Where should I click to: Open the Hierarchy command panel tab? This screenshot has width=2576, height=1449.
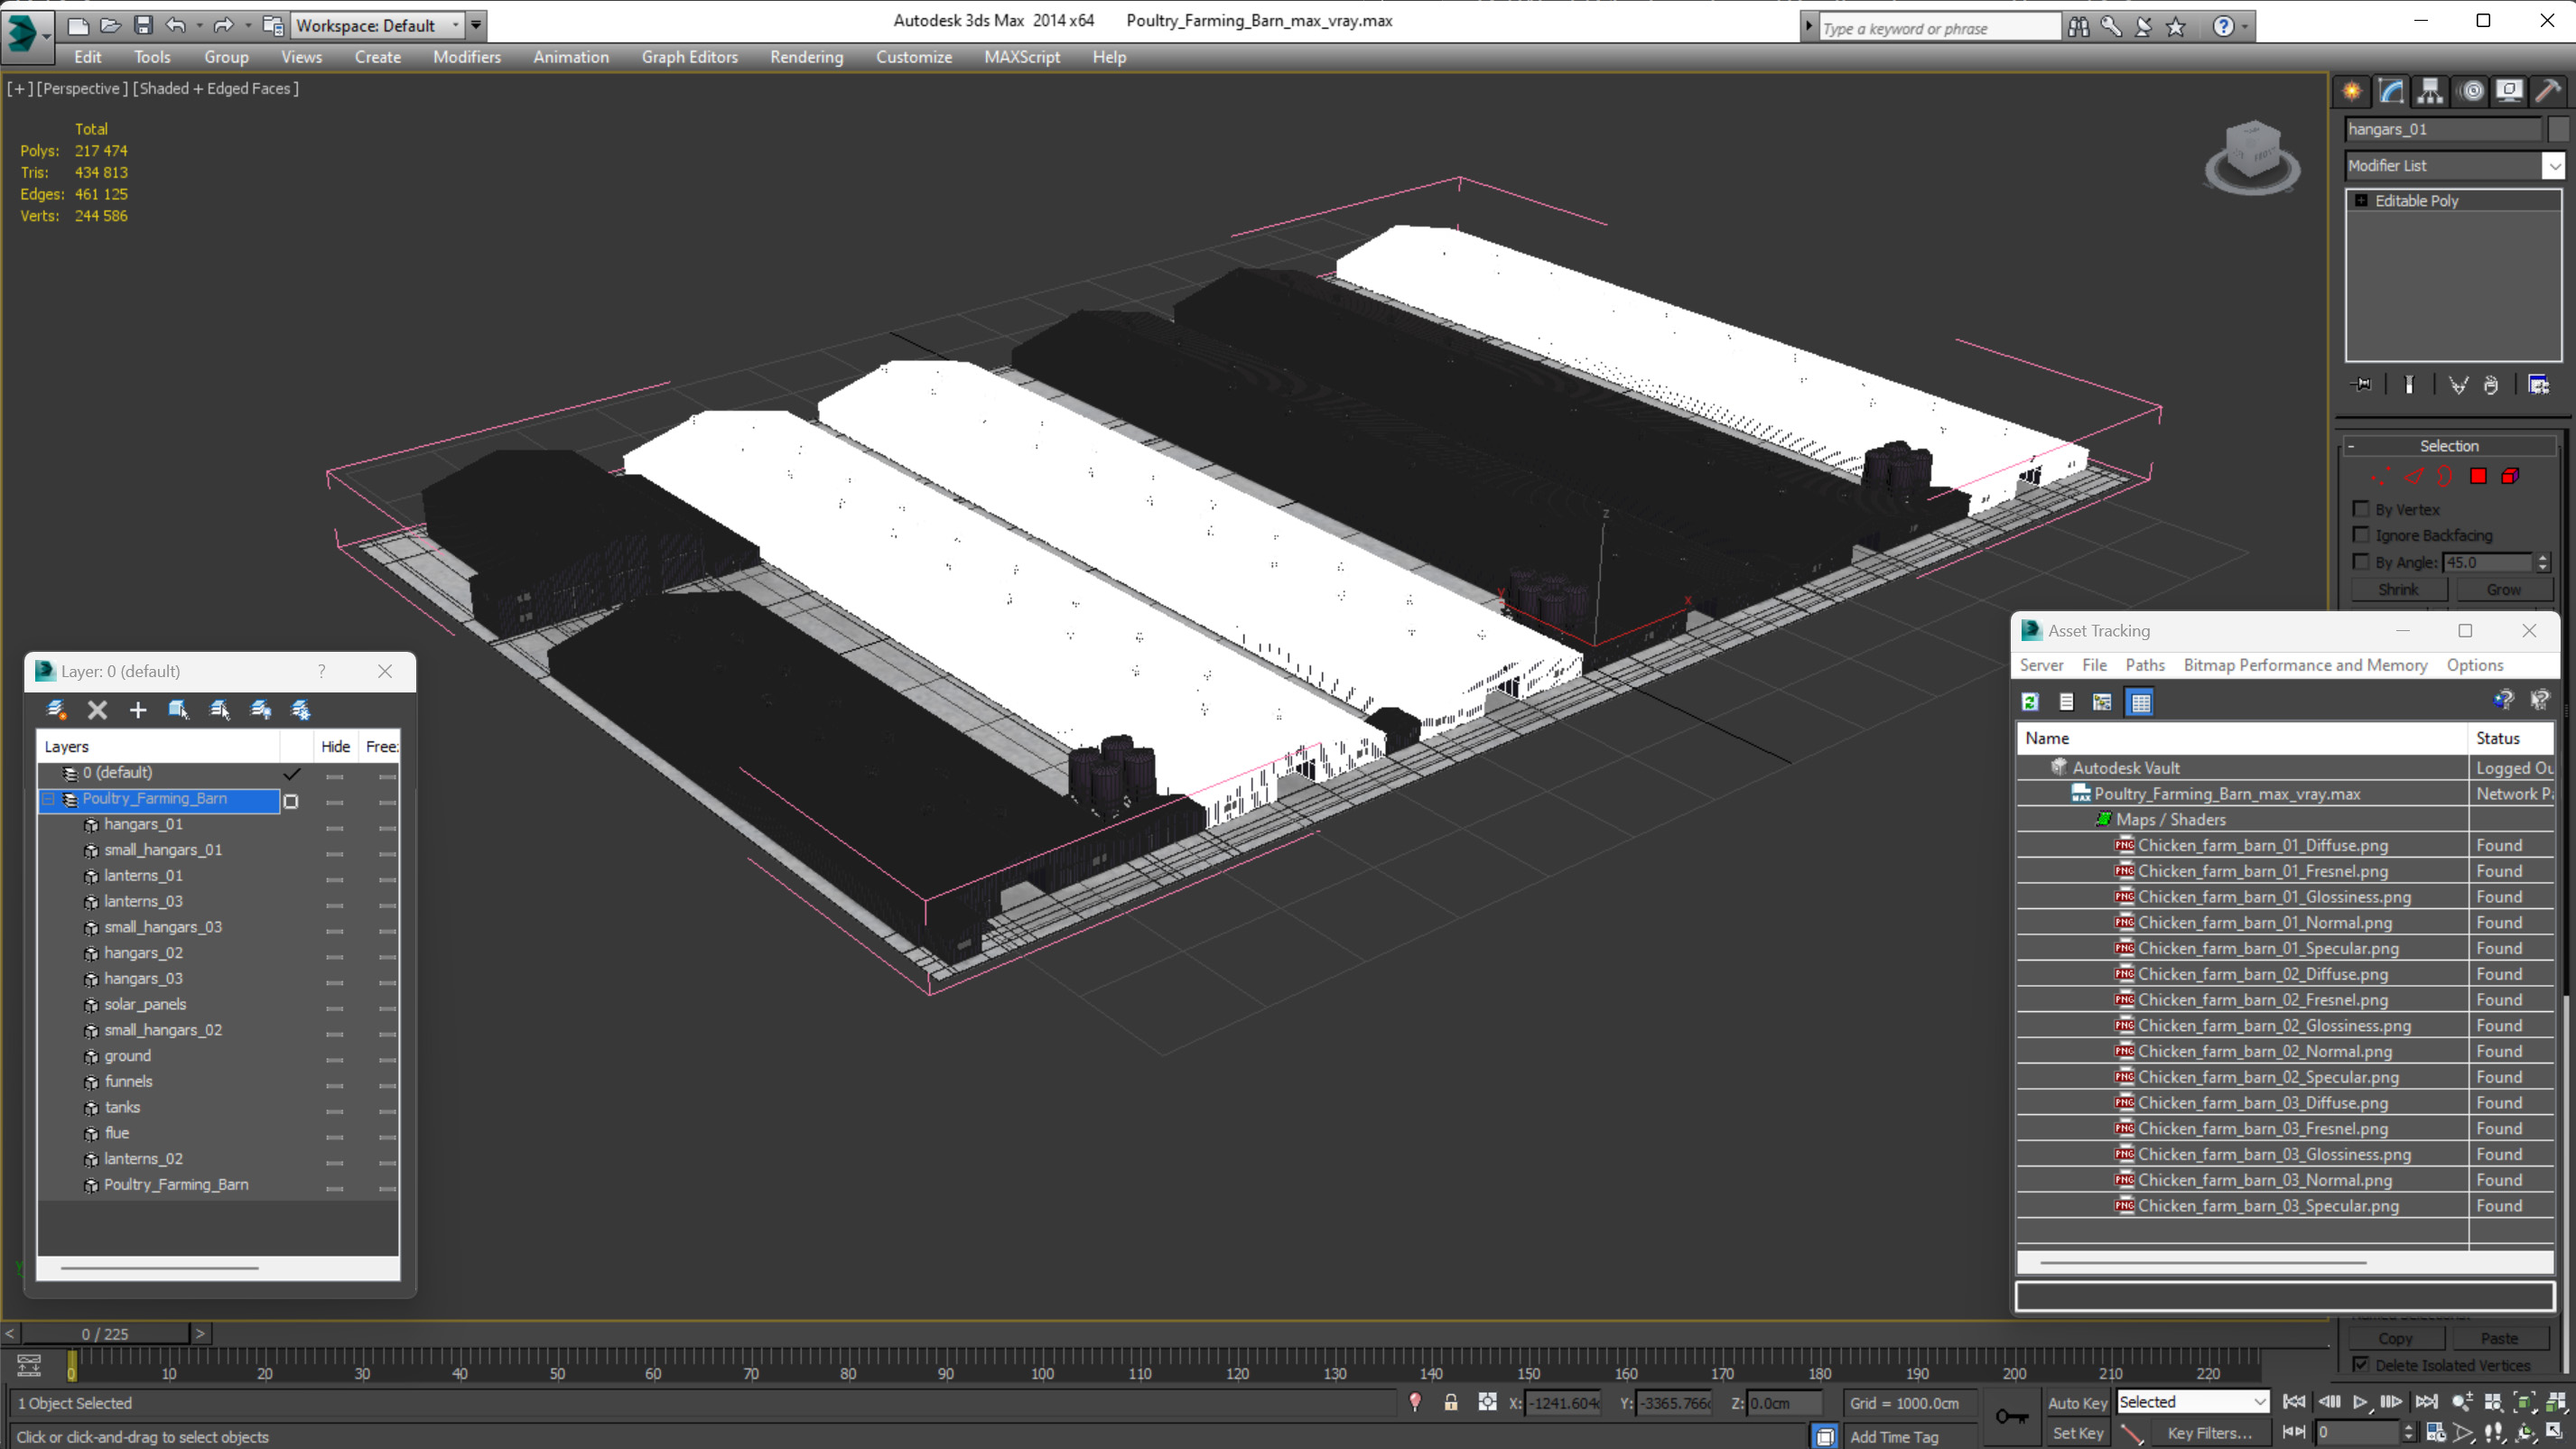point(2430,91)
